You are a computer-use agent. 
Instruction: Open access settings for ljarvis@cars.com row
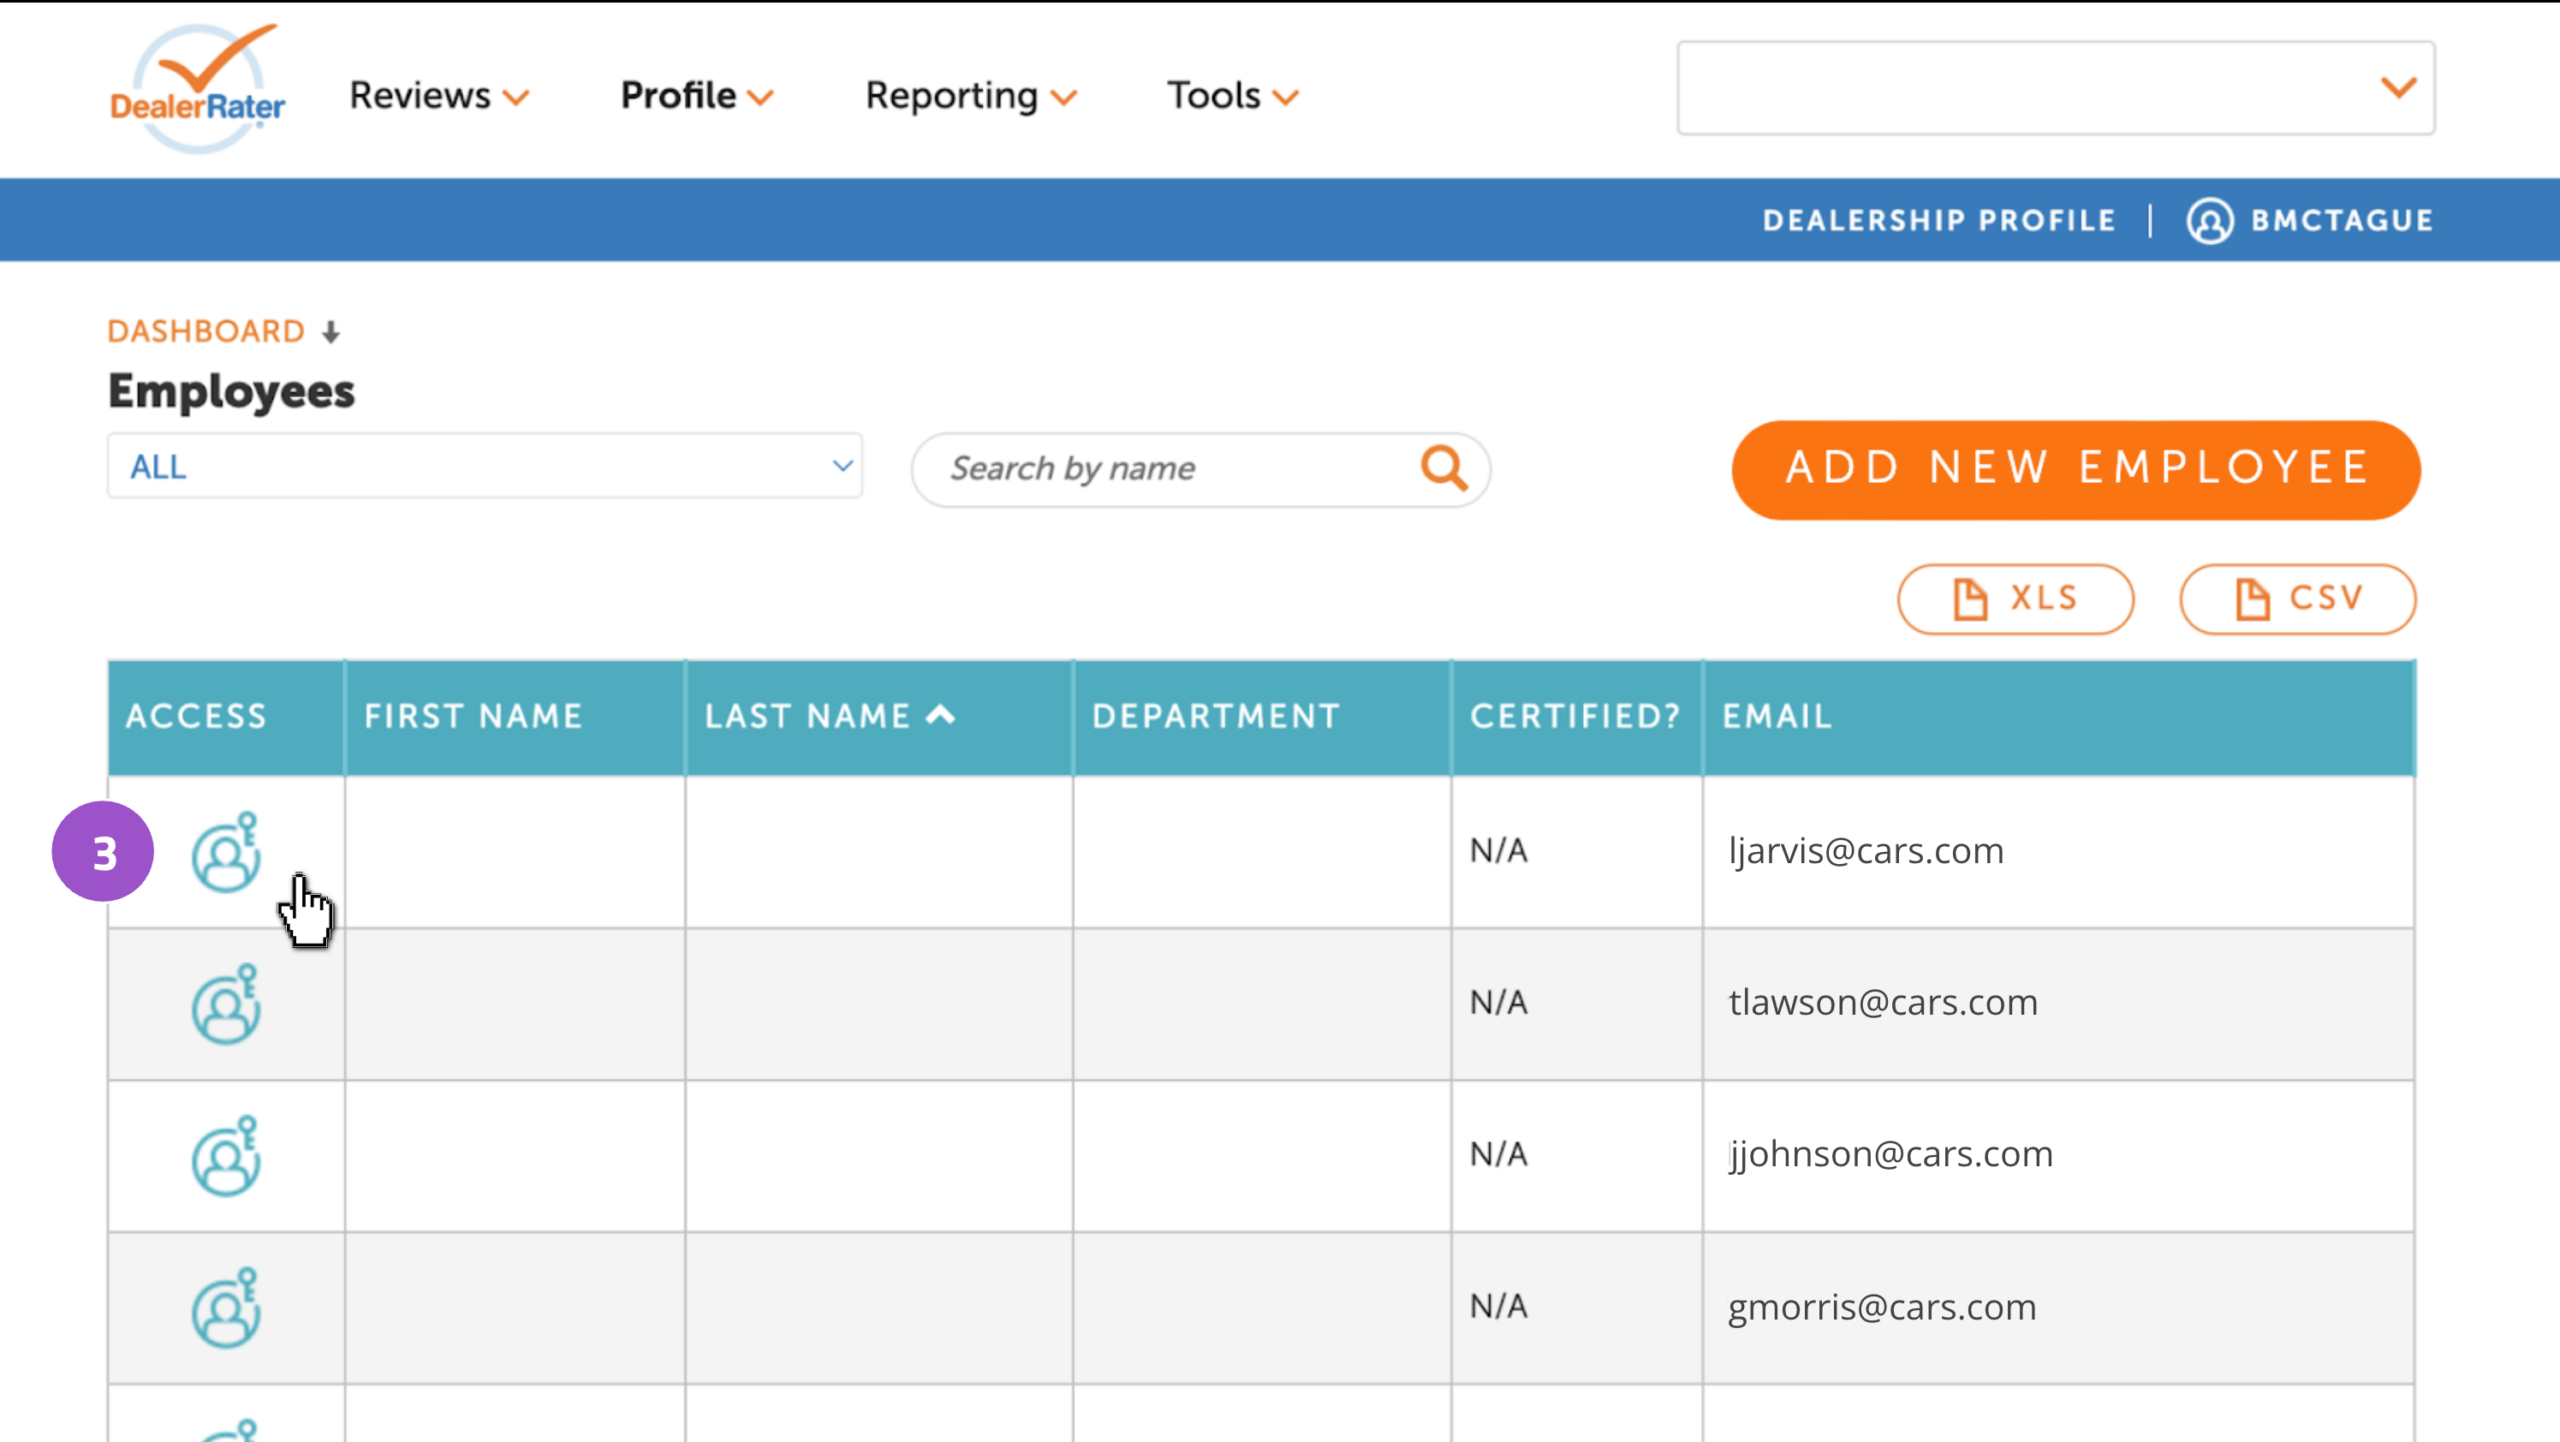click(x=227, y=853)
